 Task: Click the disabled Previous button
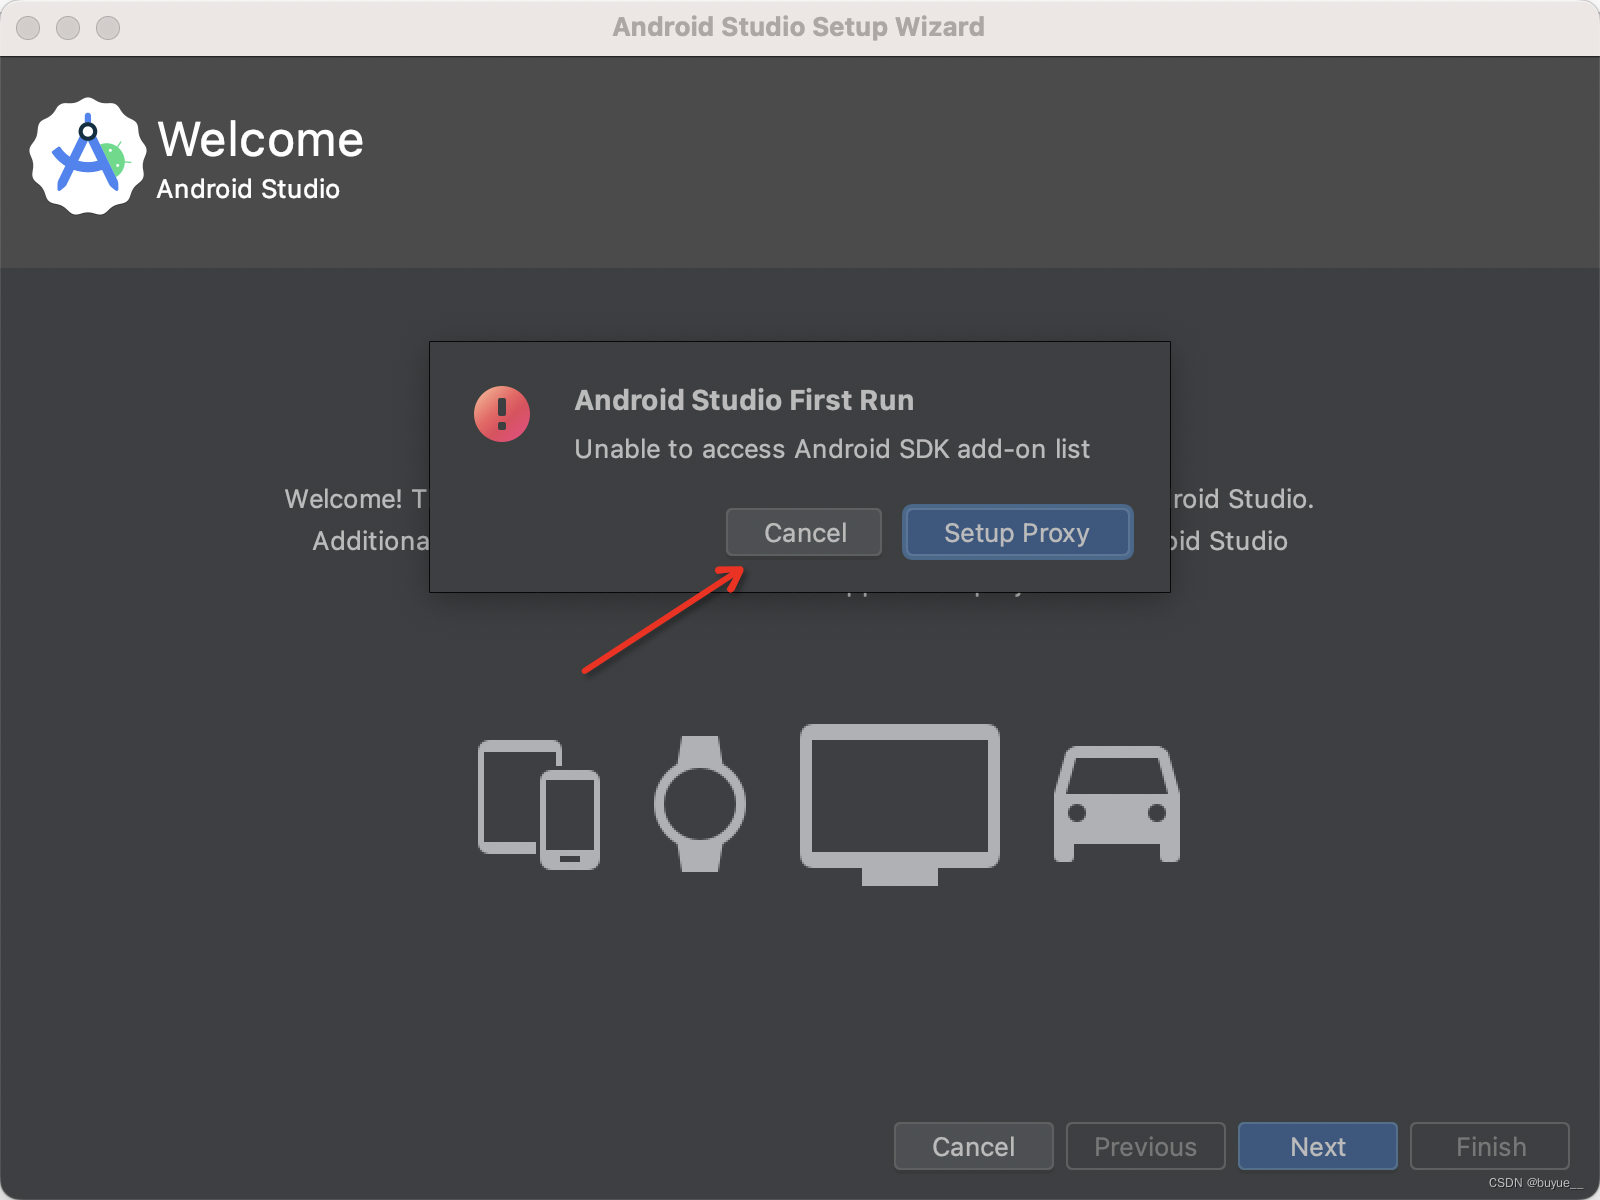click(1145, 1146)
